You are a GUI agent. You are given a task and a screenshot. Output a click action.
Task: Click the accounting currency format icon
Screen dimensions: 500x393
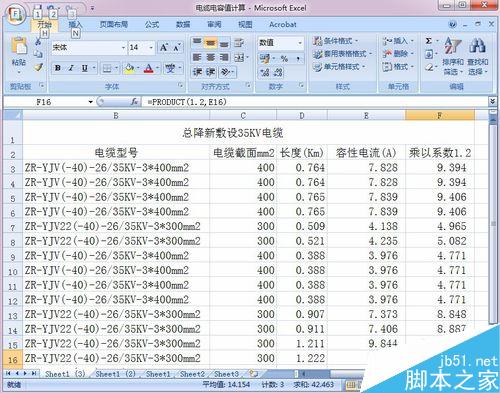click(x=265, y=59)
